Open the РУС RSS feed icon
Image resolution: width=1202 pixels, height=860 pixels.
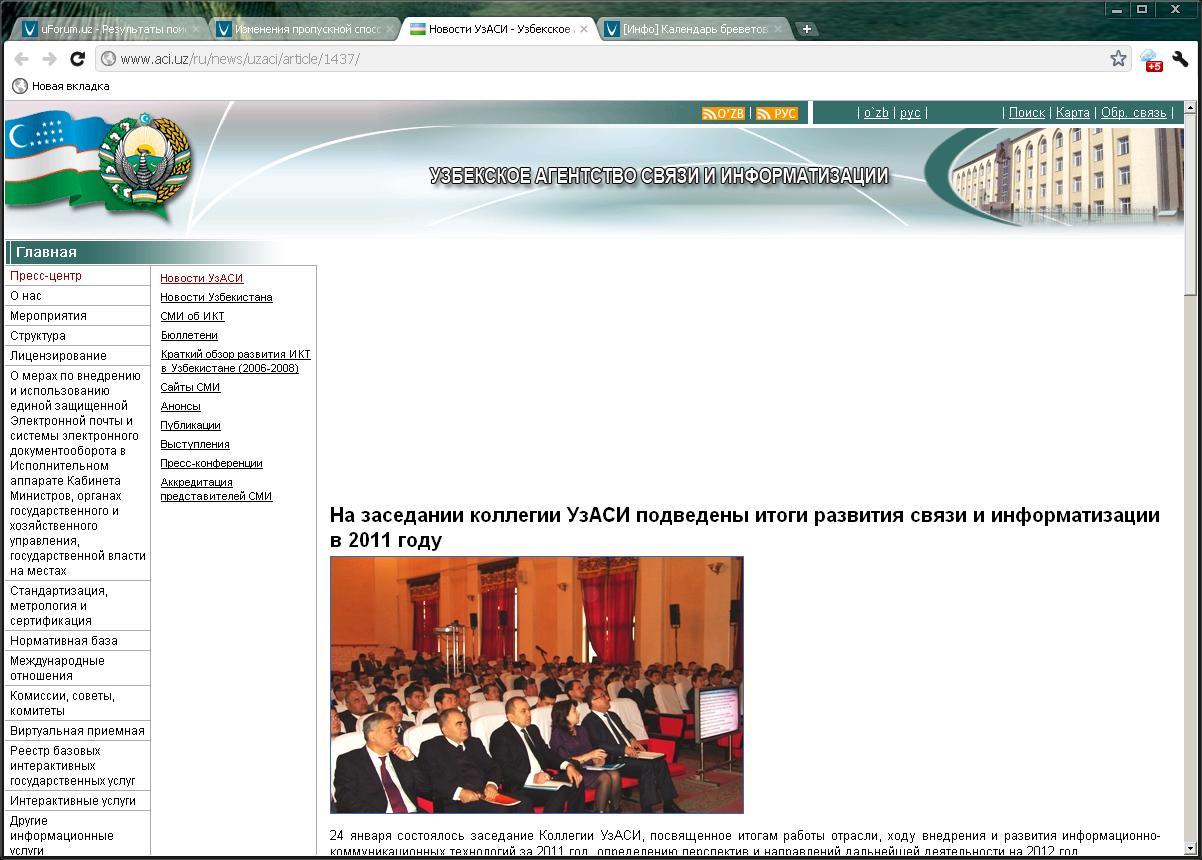776,114
